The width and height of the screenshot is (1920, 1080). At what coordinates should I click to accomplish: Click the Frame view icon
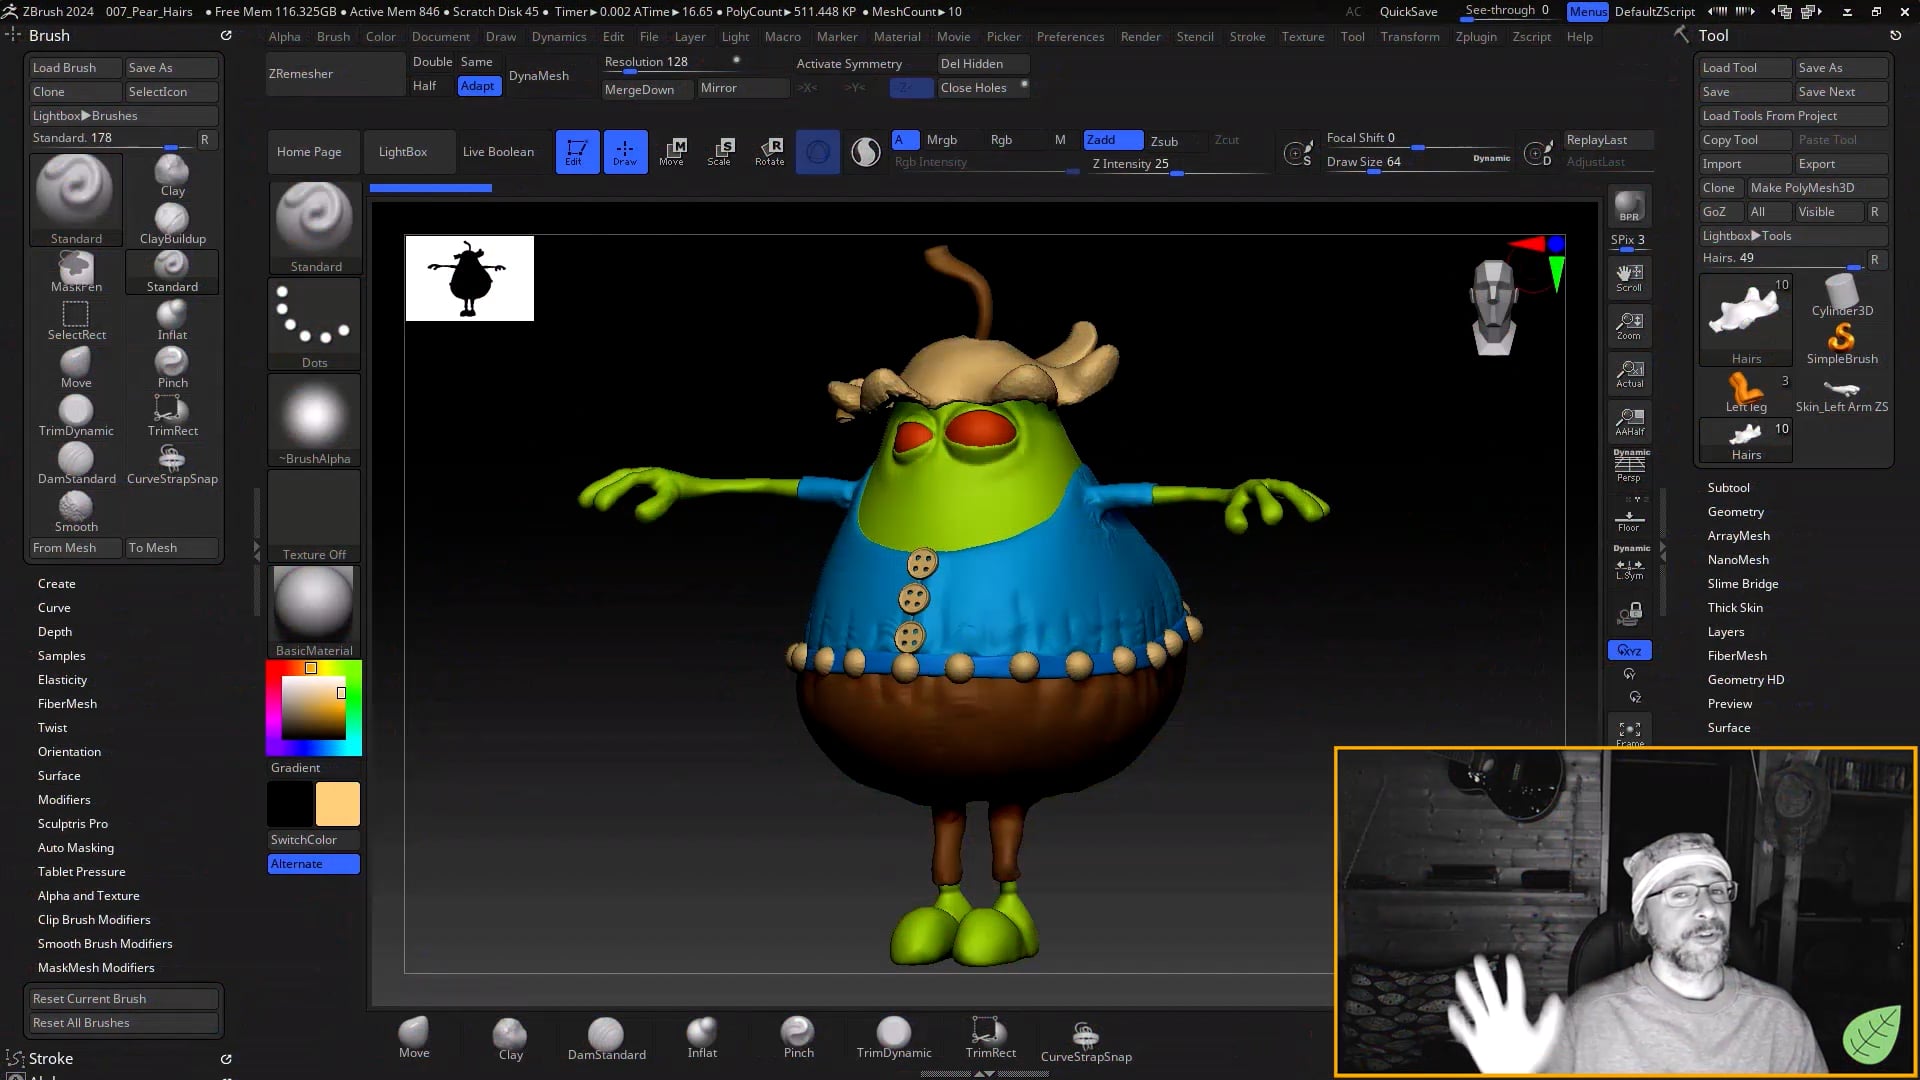pos(1629,731)
